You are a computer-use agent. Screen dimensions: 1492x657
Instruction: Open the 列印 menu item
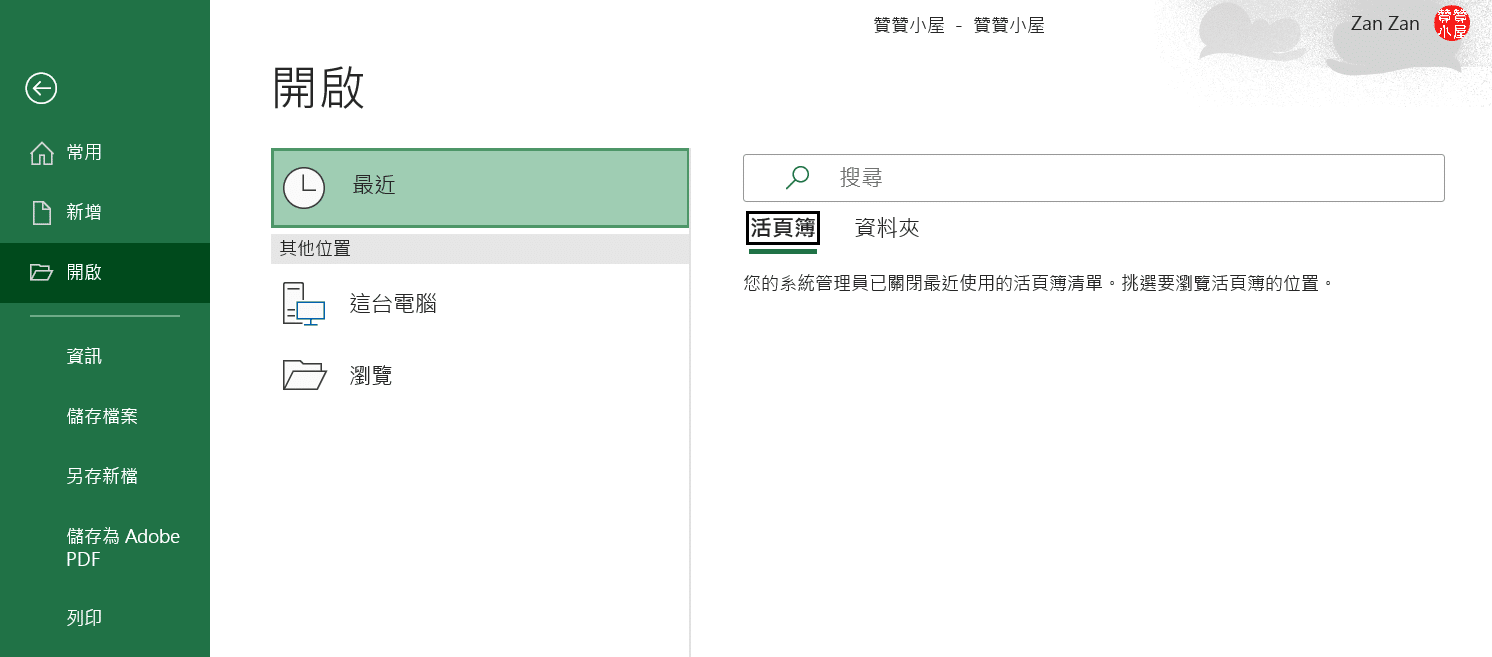point(84,618)
